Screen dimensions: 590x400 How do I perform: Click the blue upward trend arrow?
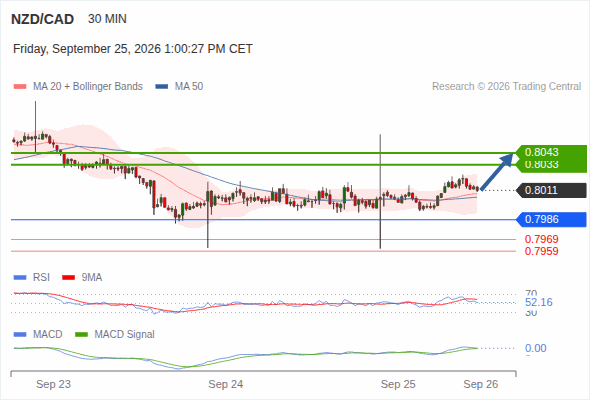point(497,171)
